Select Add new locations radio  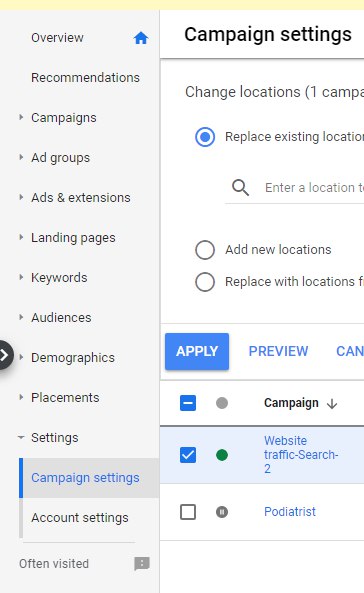pyautogui.click(x=205, y=250)
